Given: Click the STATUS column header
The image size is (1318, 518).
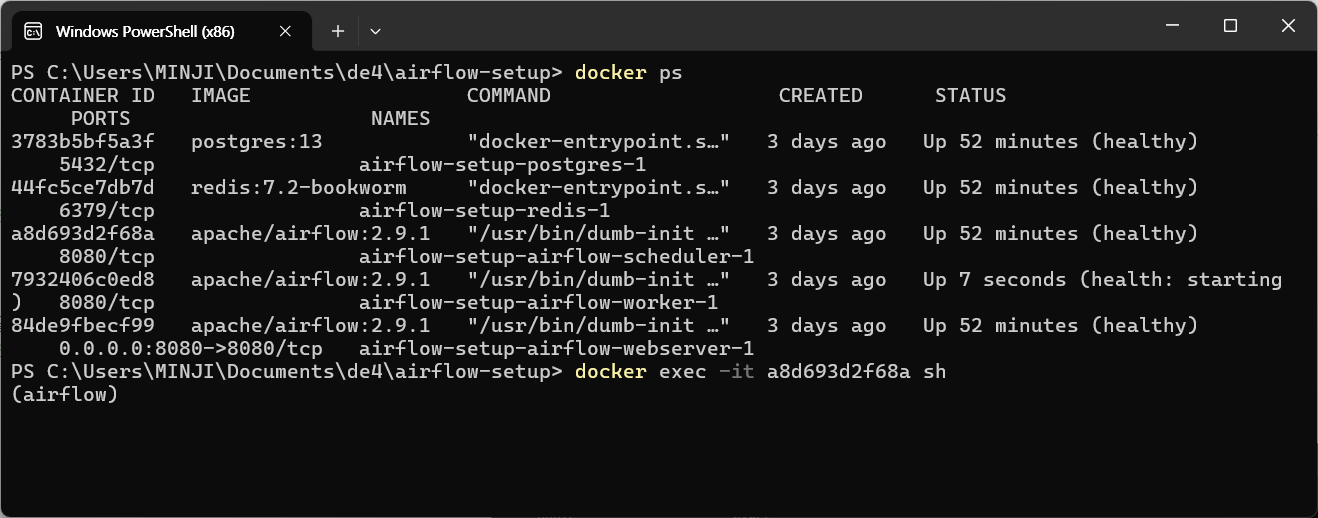Looking at the screenshot, I should 970,95.
